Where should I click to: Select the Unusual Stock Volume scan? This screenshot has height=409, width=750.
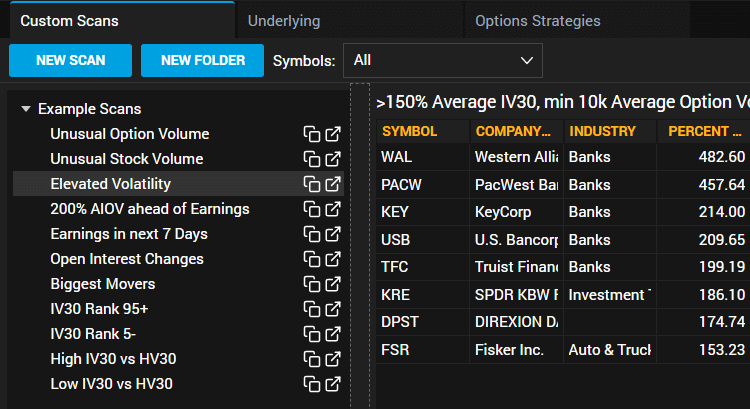tap(127, 159)
